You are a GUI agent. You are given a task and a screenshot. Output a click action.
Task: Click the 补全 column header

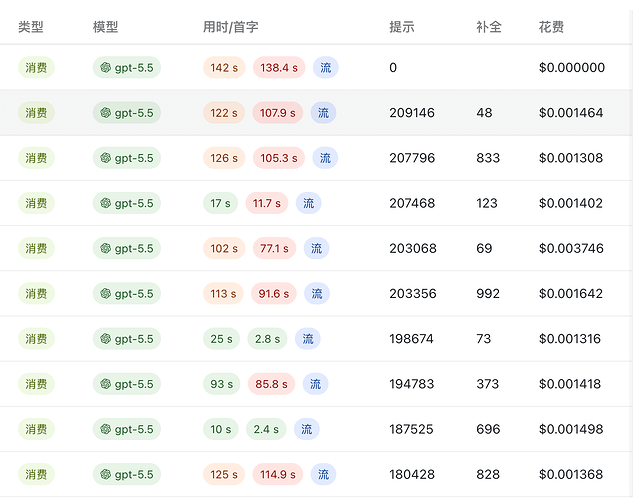coord(489,27)
